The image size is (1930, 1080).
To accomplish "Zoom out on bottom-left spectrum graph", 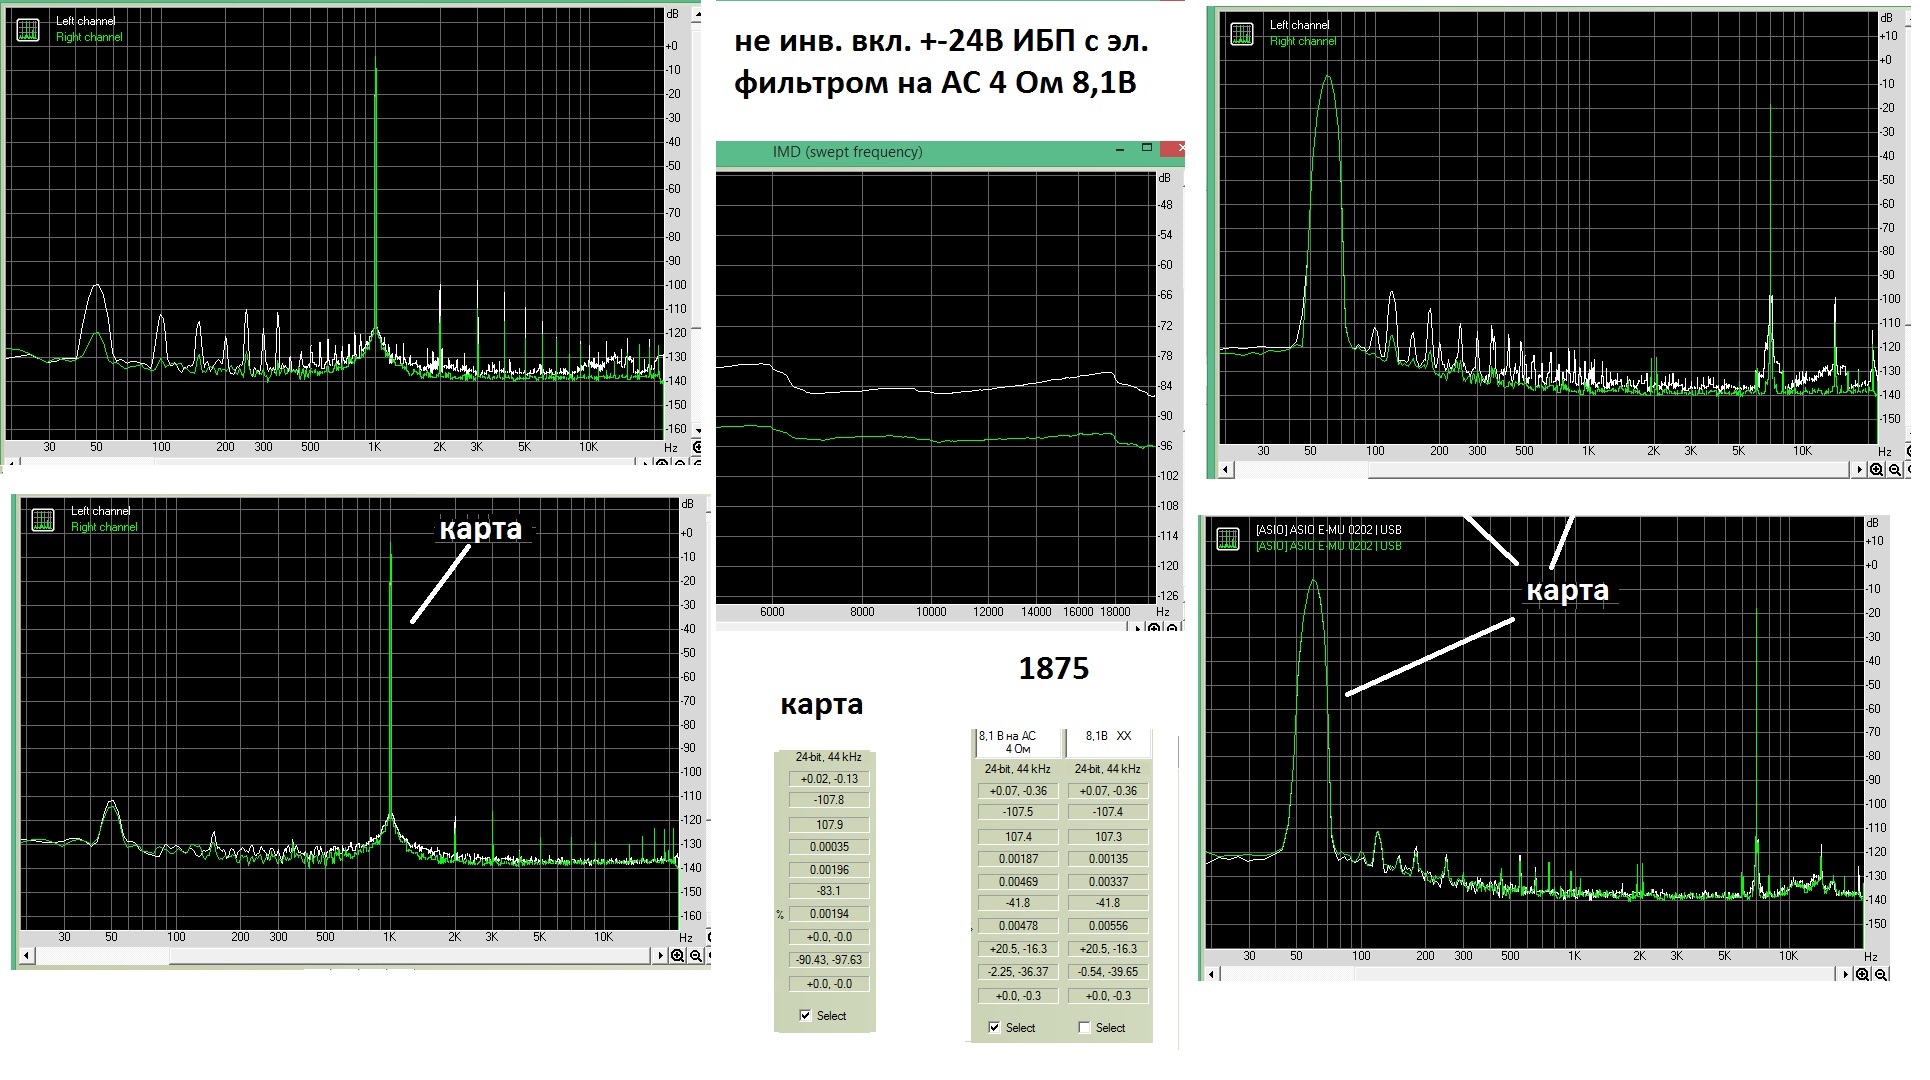I will pos(696,956).
